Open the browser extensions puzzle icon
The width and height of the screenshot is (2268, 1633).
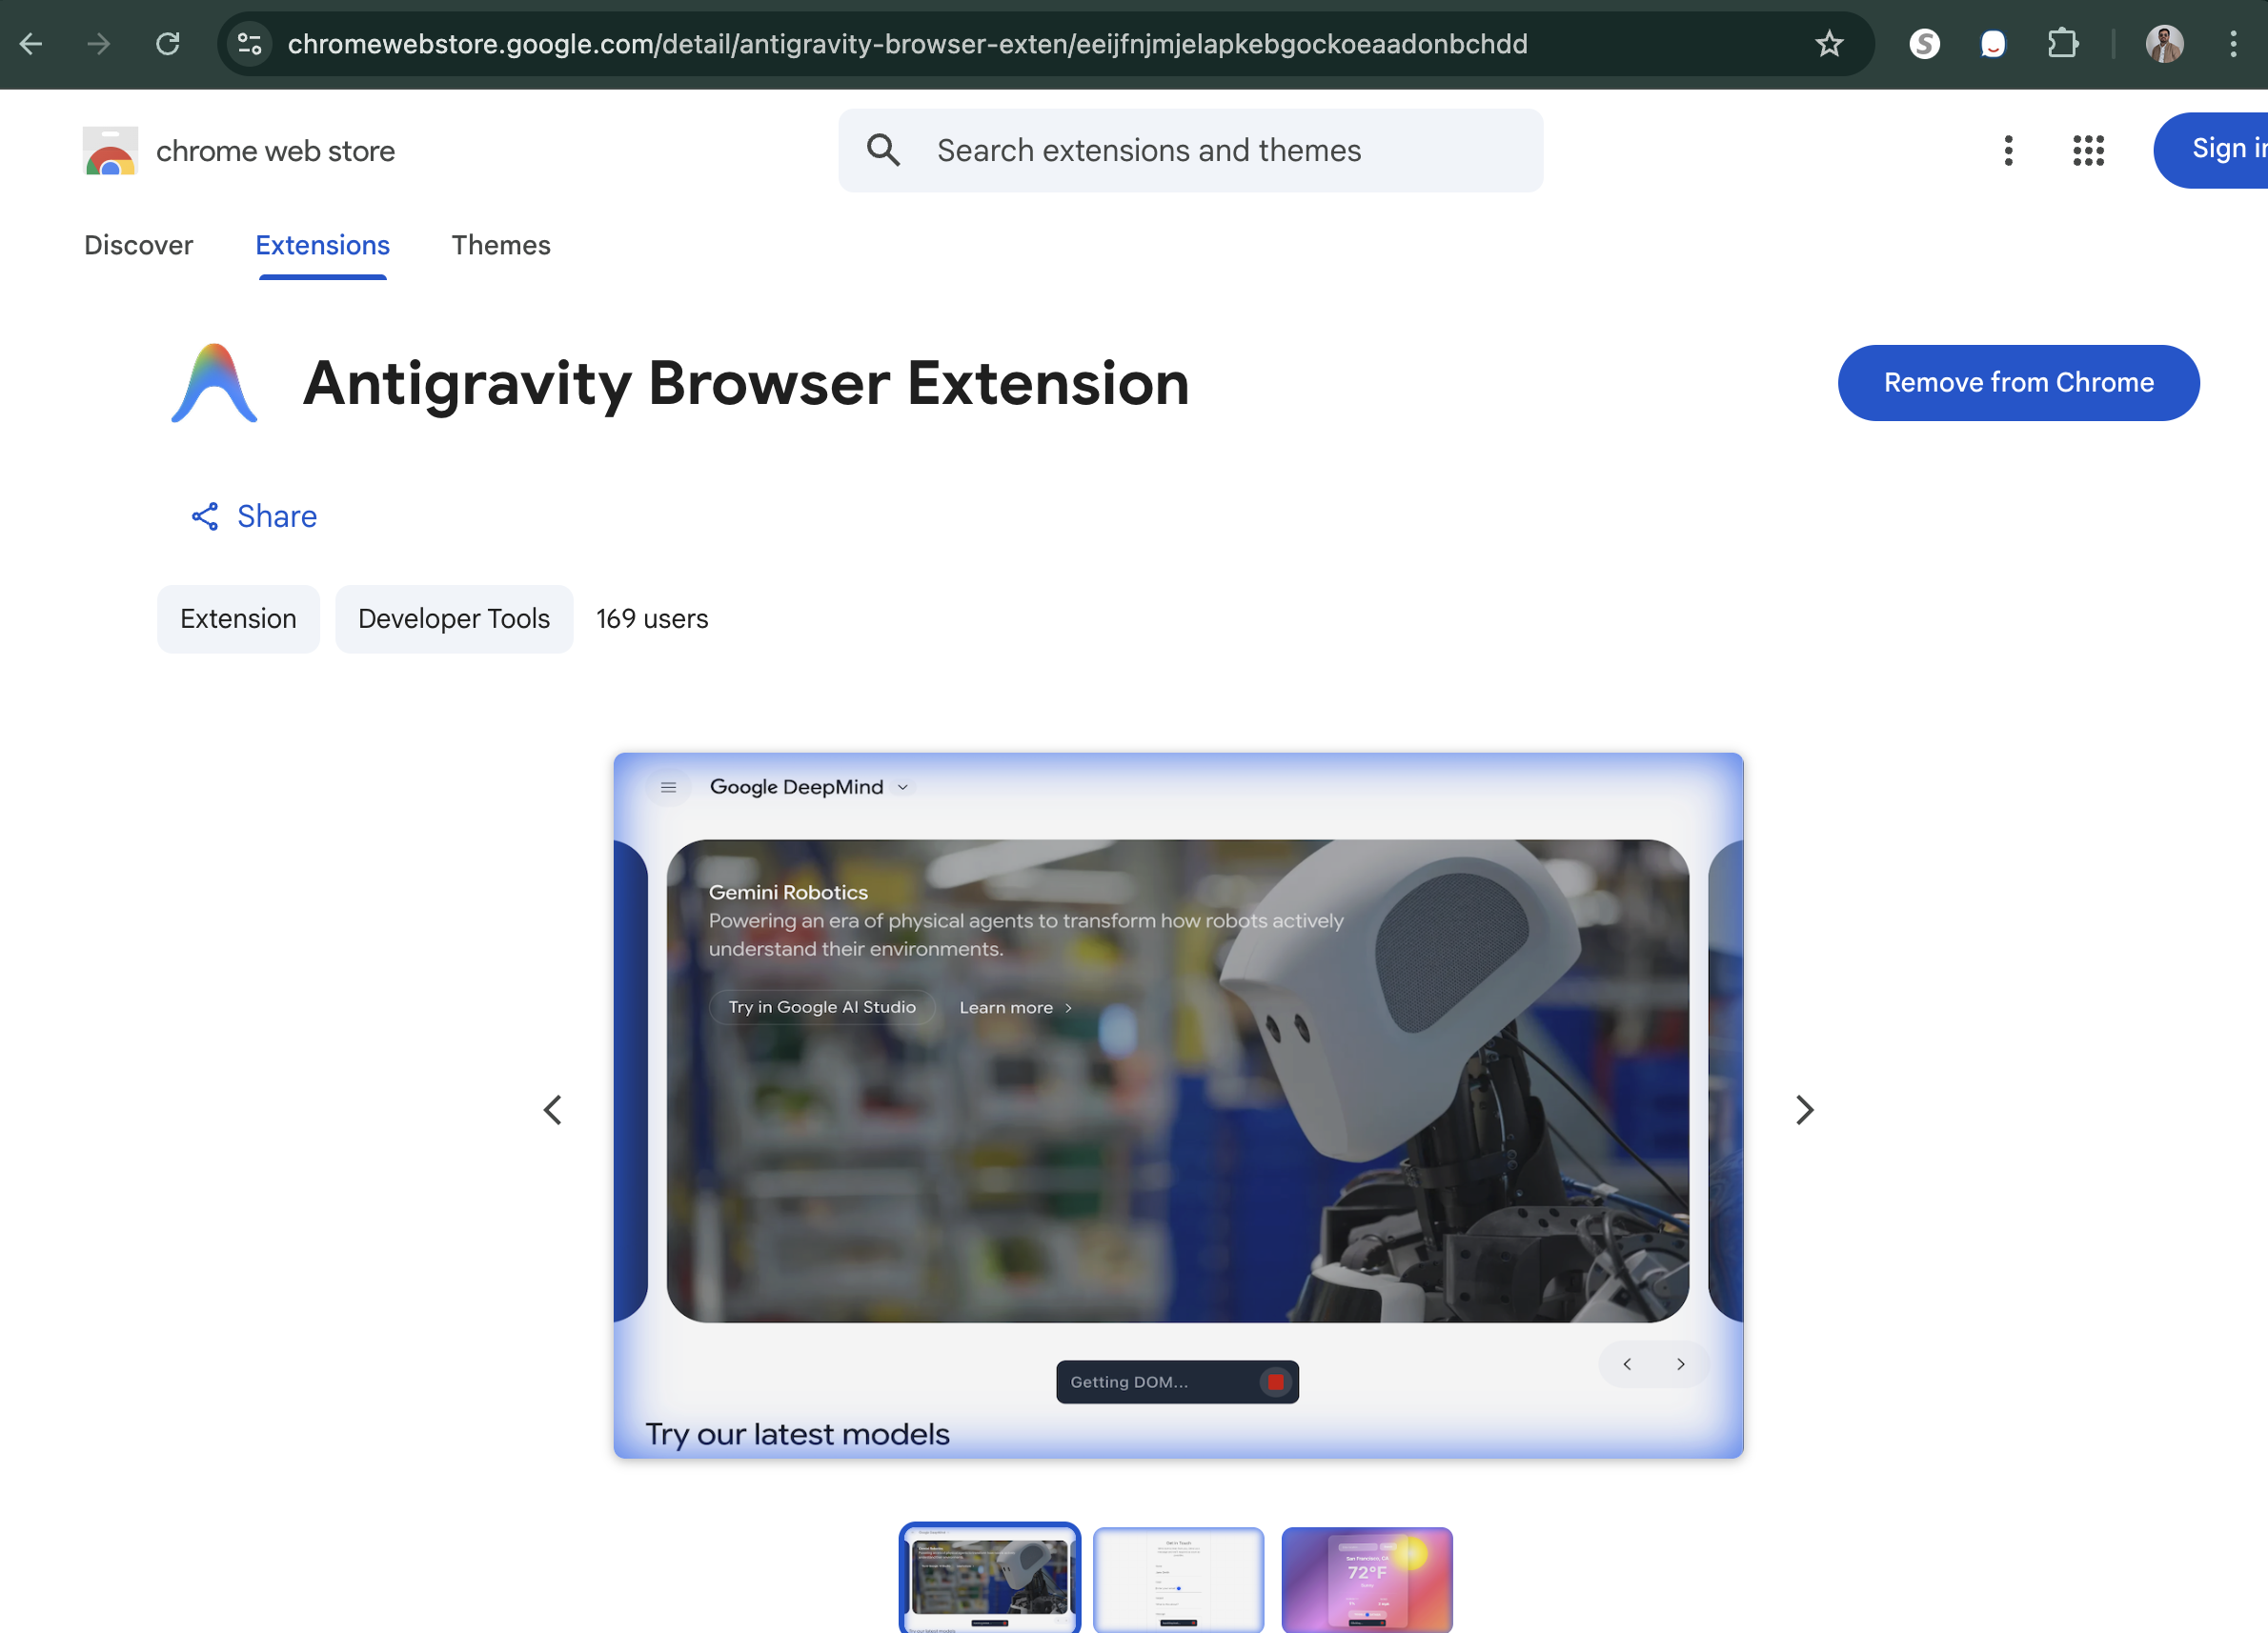point(2062,43)
